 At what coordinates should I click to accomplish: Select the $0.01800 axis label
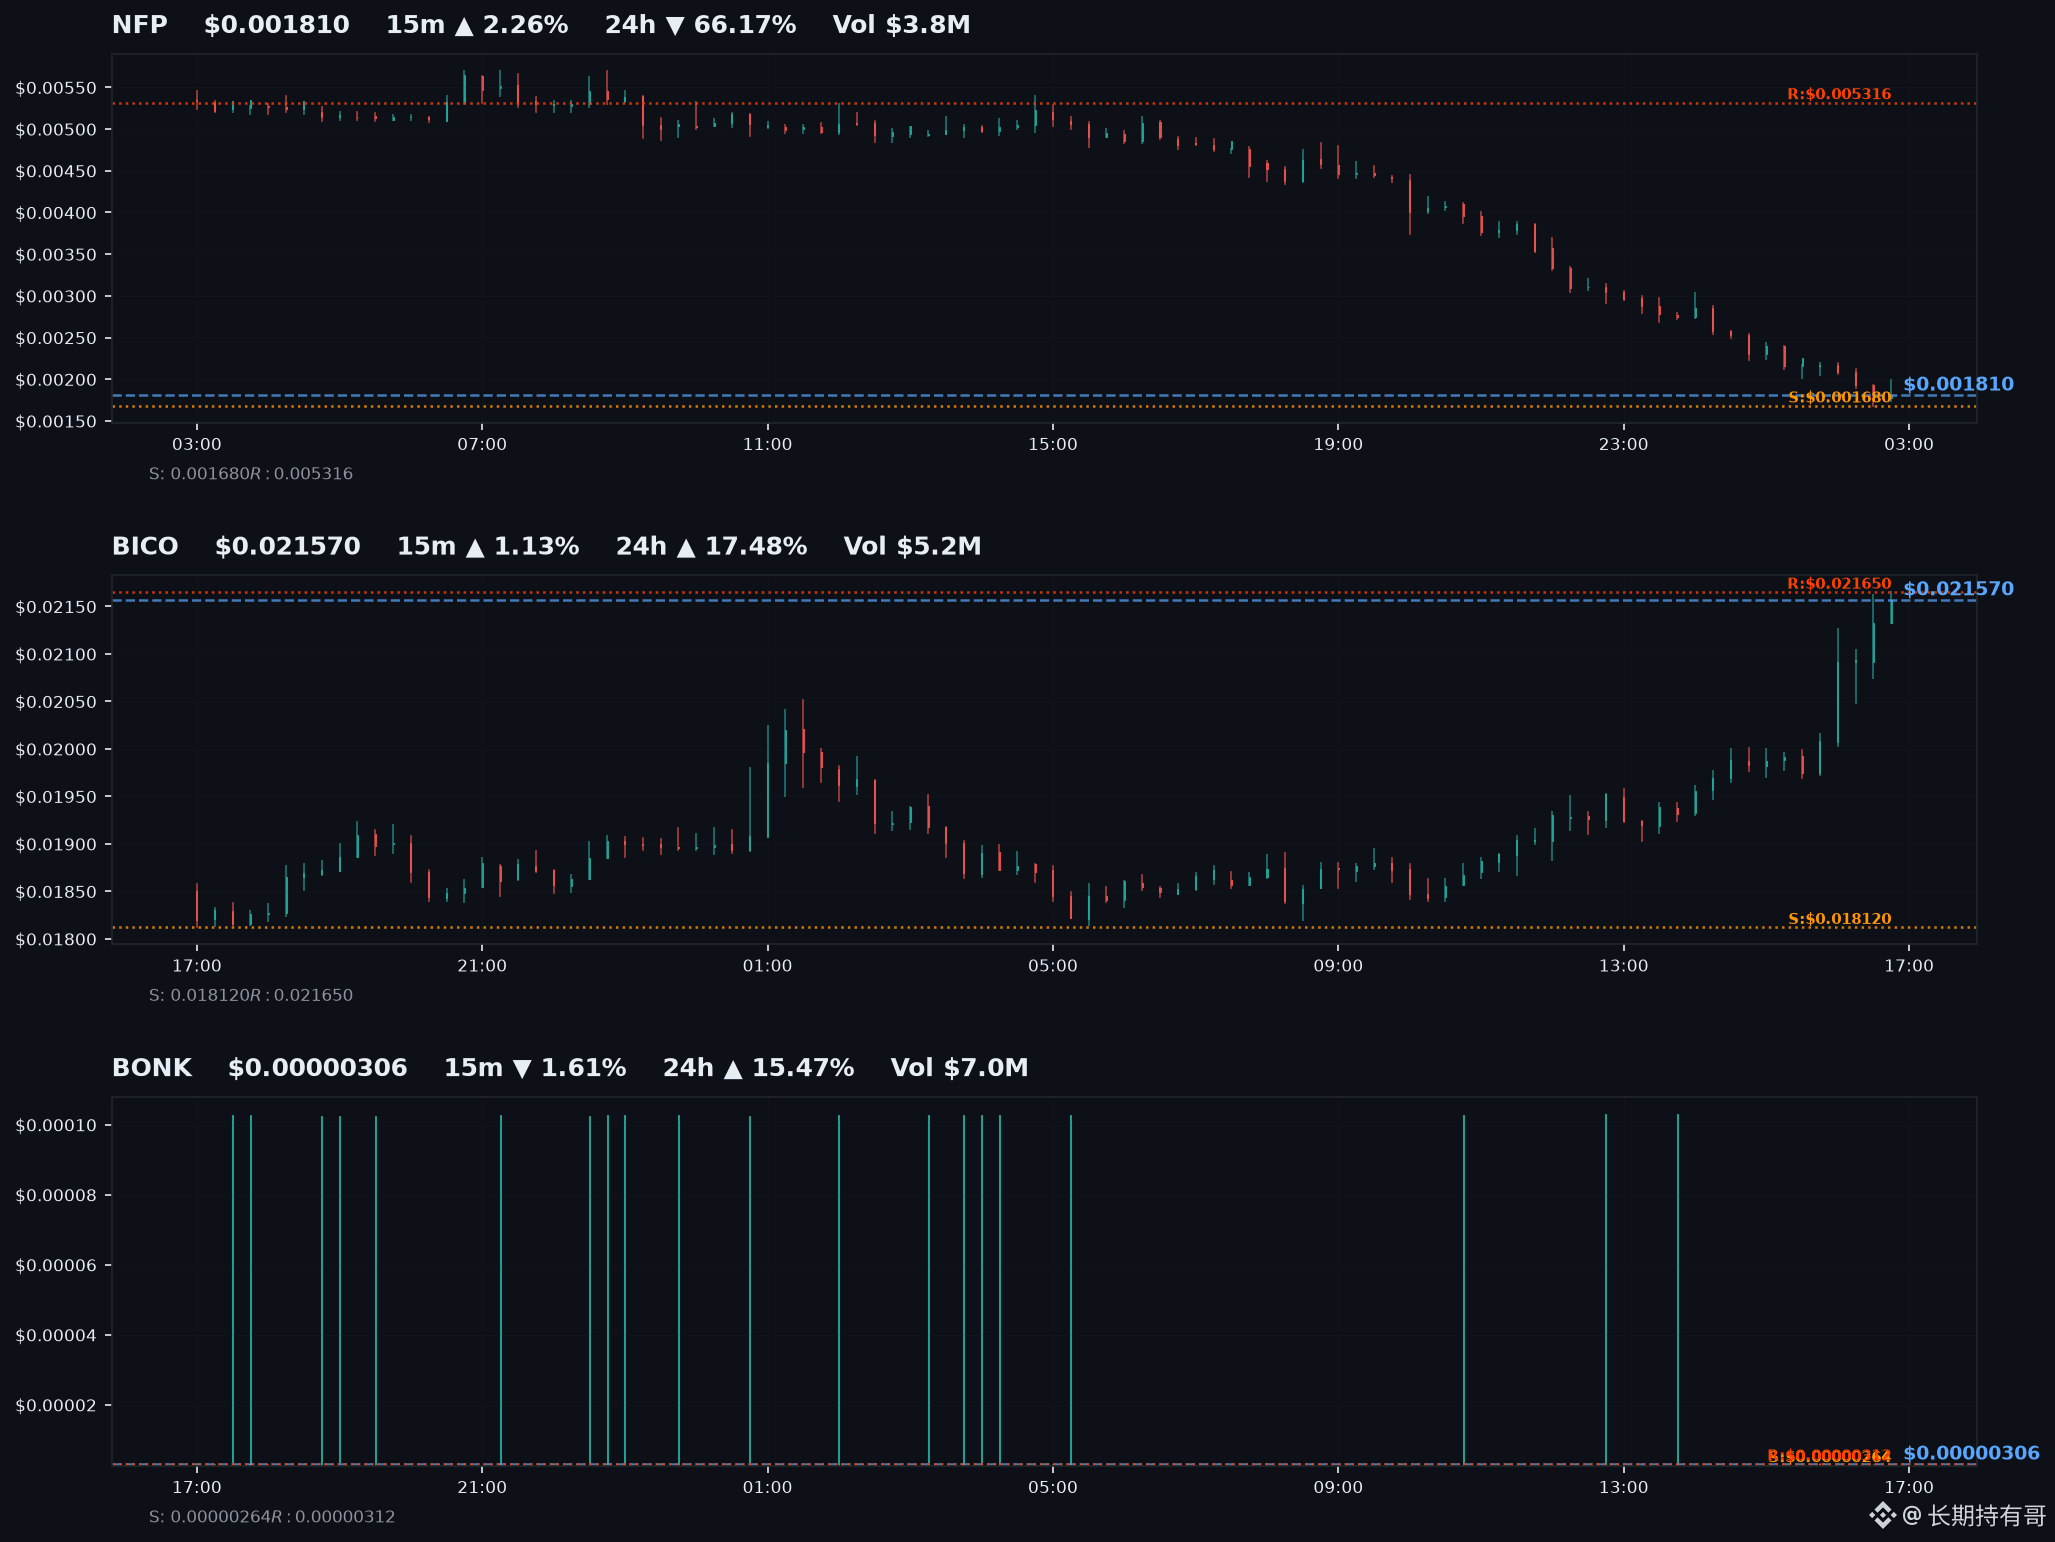click(56, 940)
